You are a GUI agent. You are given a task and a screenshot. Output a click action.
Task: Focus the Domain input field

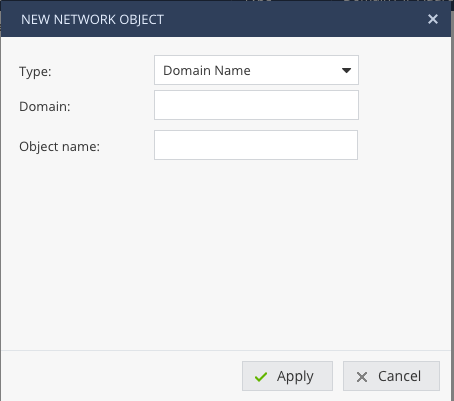pos(256,105)
